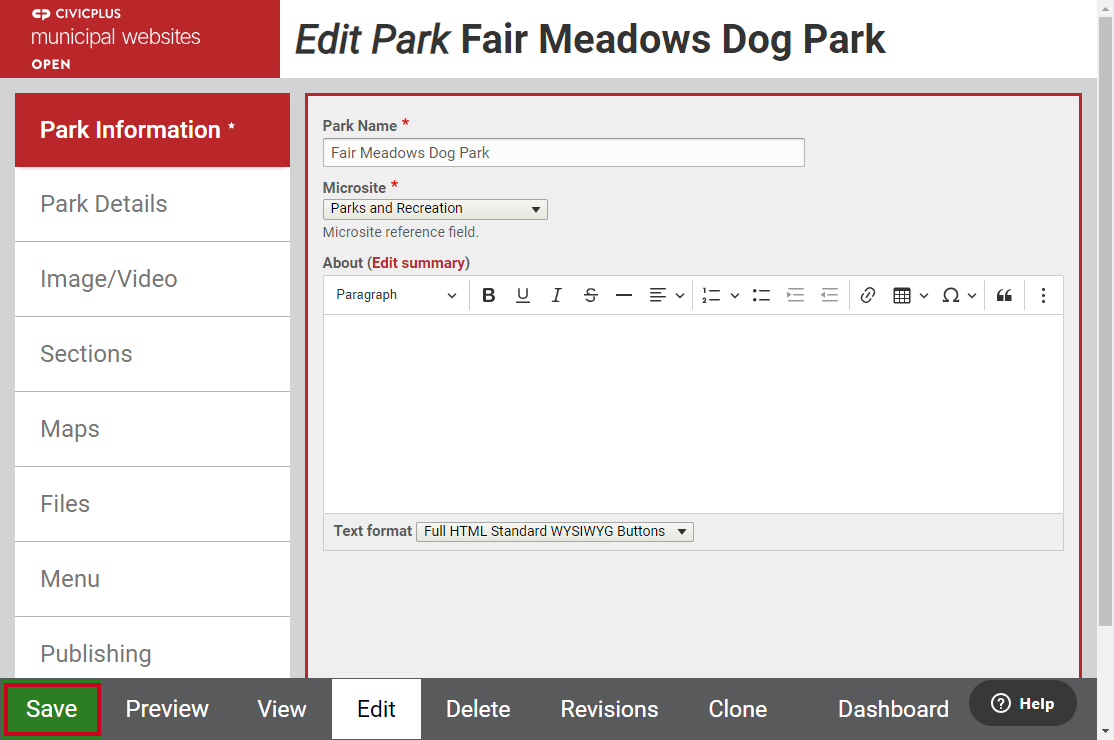Open the Microsite dropdown
The image size is (1114, 740).
click(x=435, y=209)
